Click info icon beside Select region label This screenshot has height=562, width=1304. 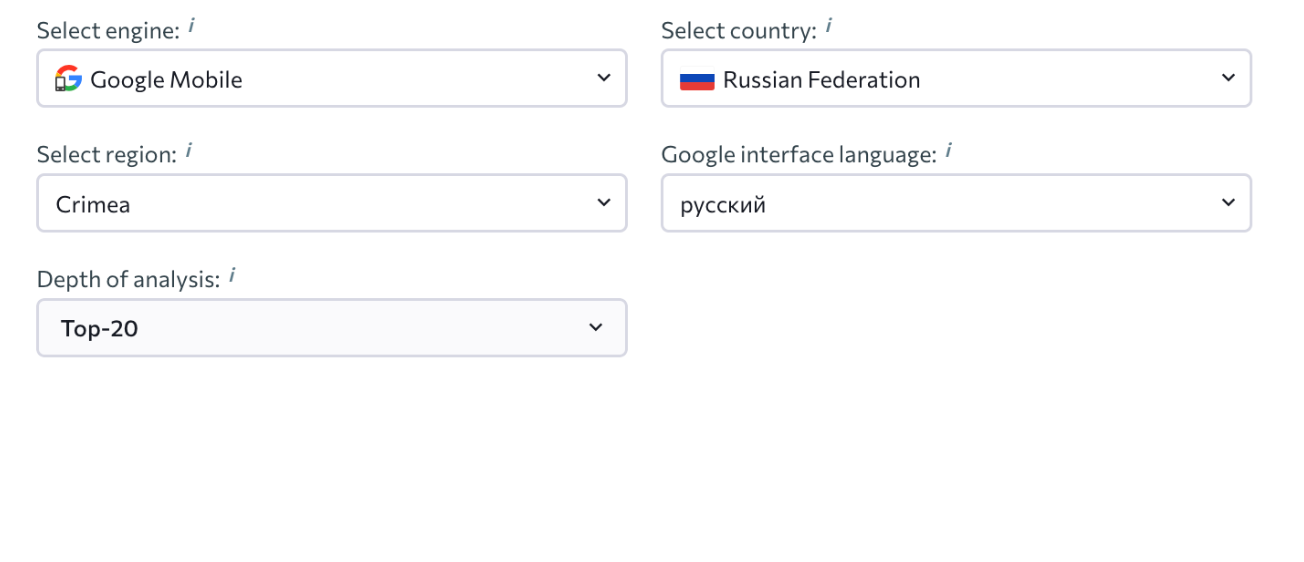click(x=189, y=152)
